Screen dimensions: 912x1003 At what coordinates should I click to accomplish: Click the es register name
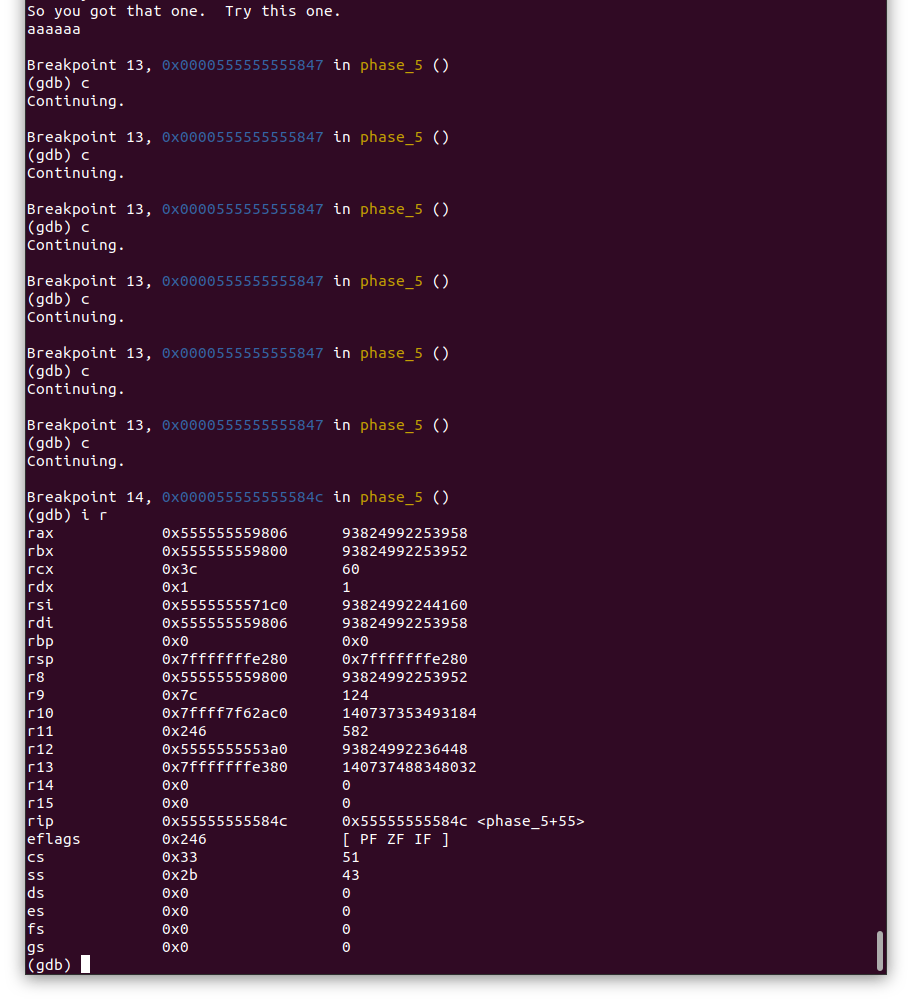36,911
